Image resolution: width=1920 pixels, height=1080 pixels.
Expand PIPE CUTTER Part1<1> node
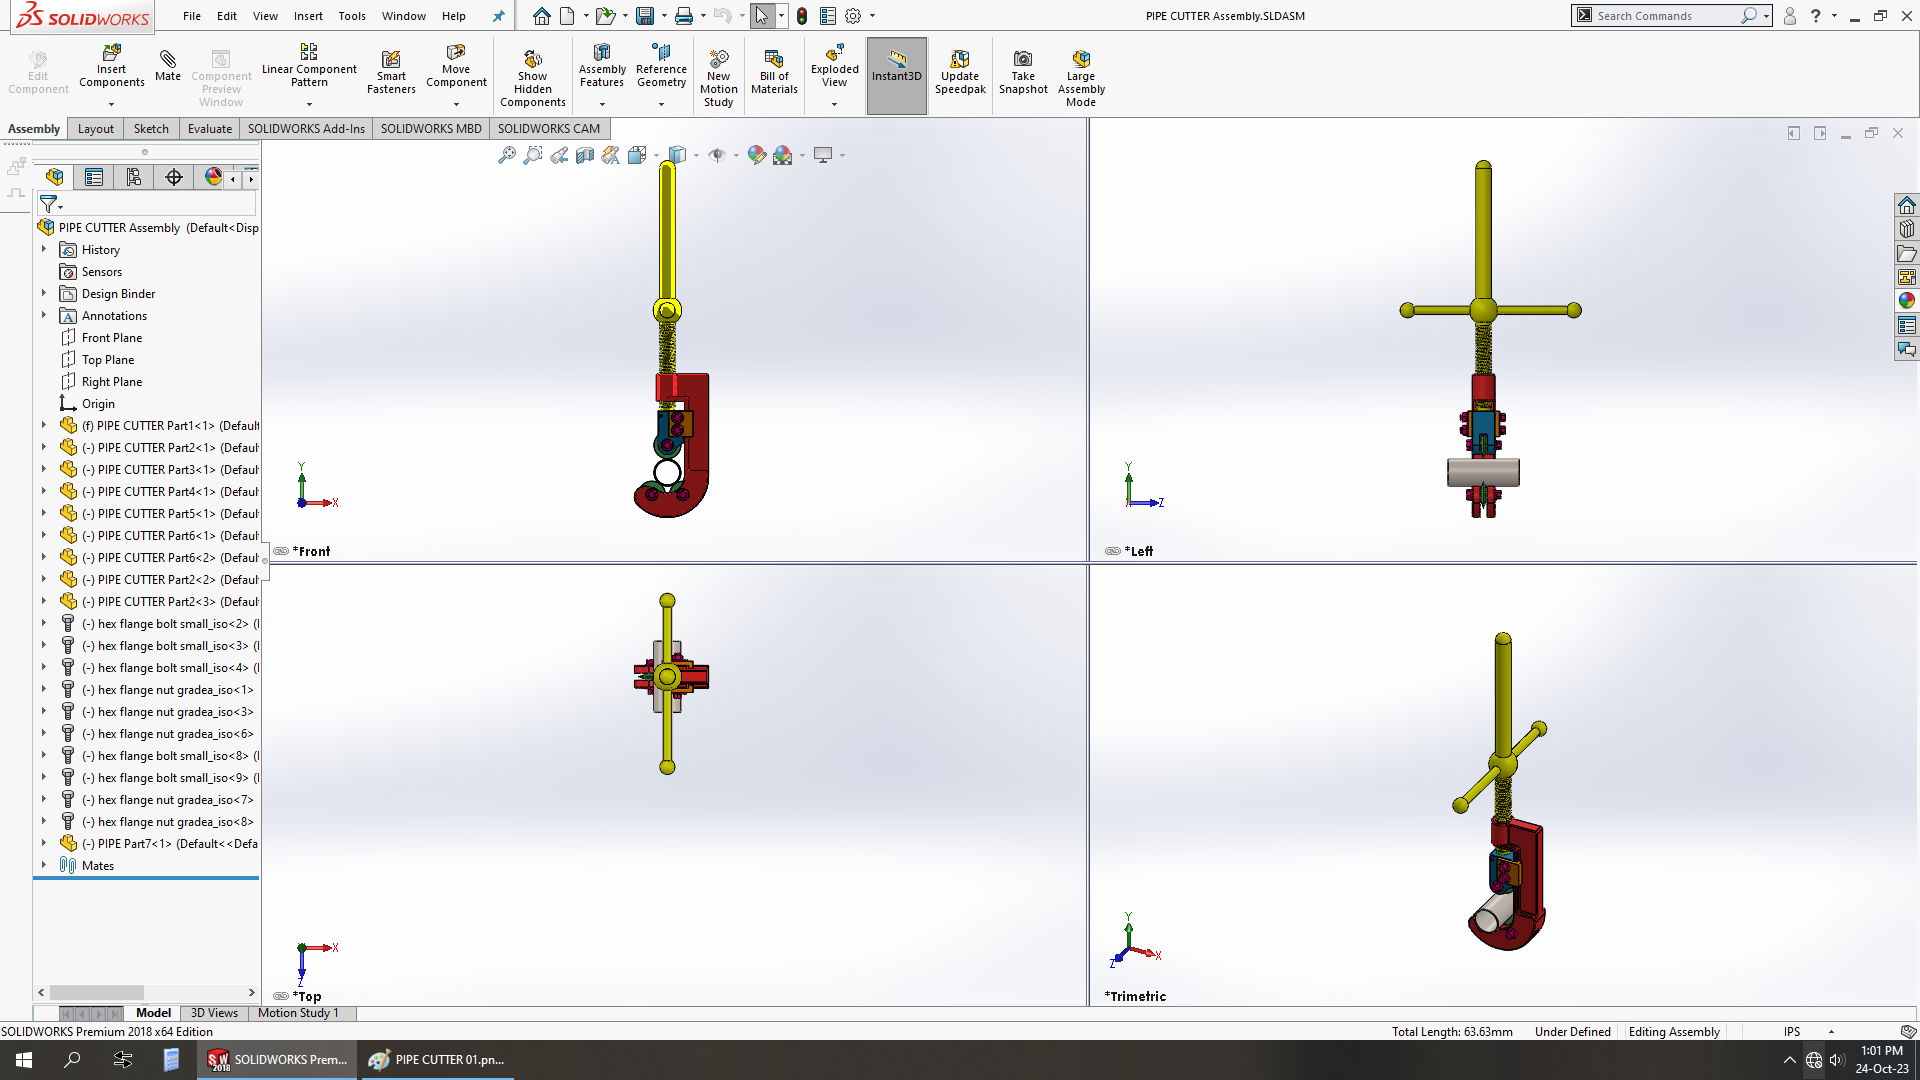click(44, 426)
